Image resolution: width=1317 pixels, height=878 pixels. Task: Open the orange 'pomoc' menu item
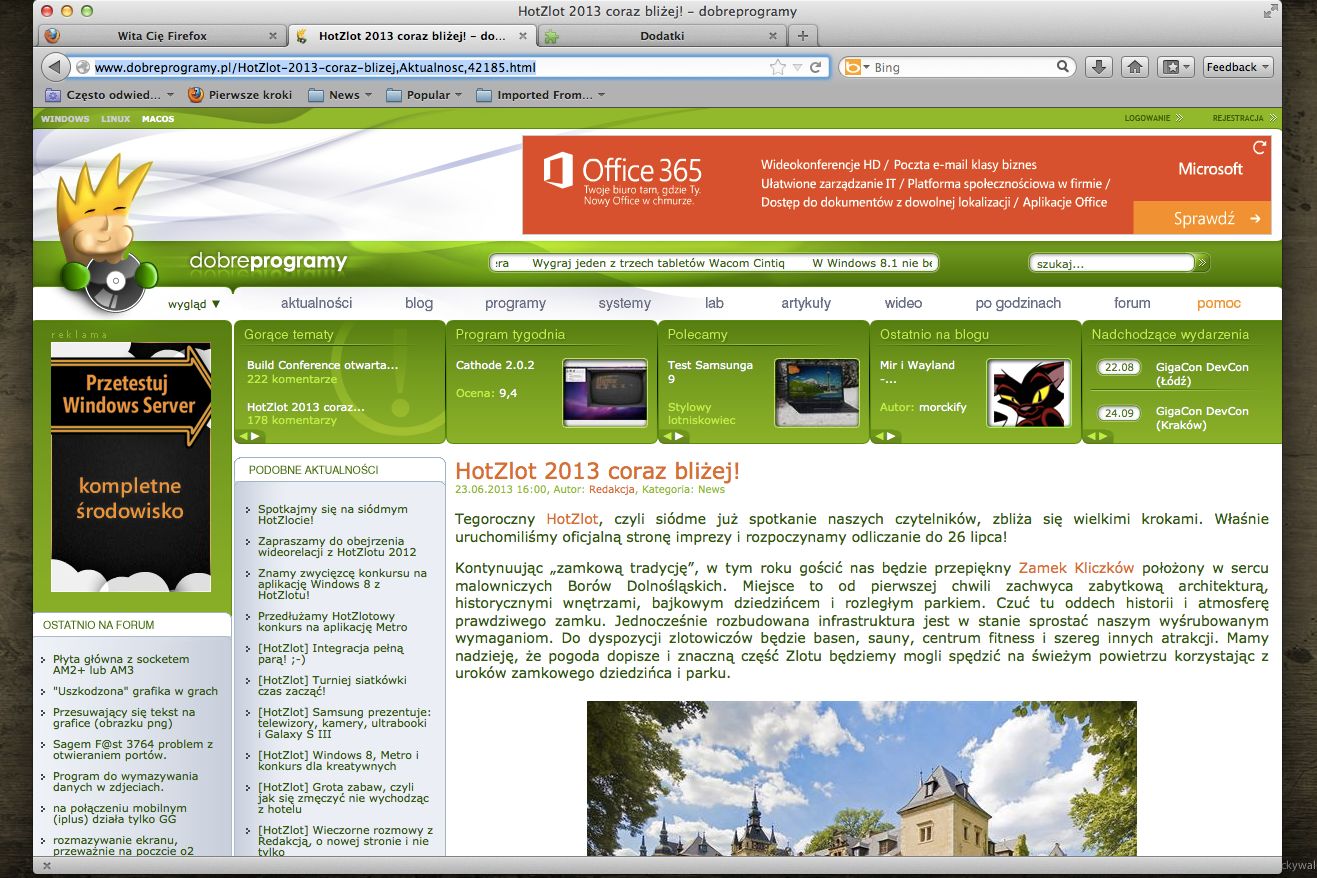(x=1218, y=303)
